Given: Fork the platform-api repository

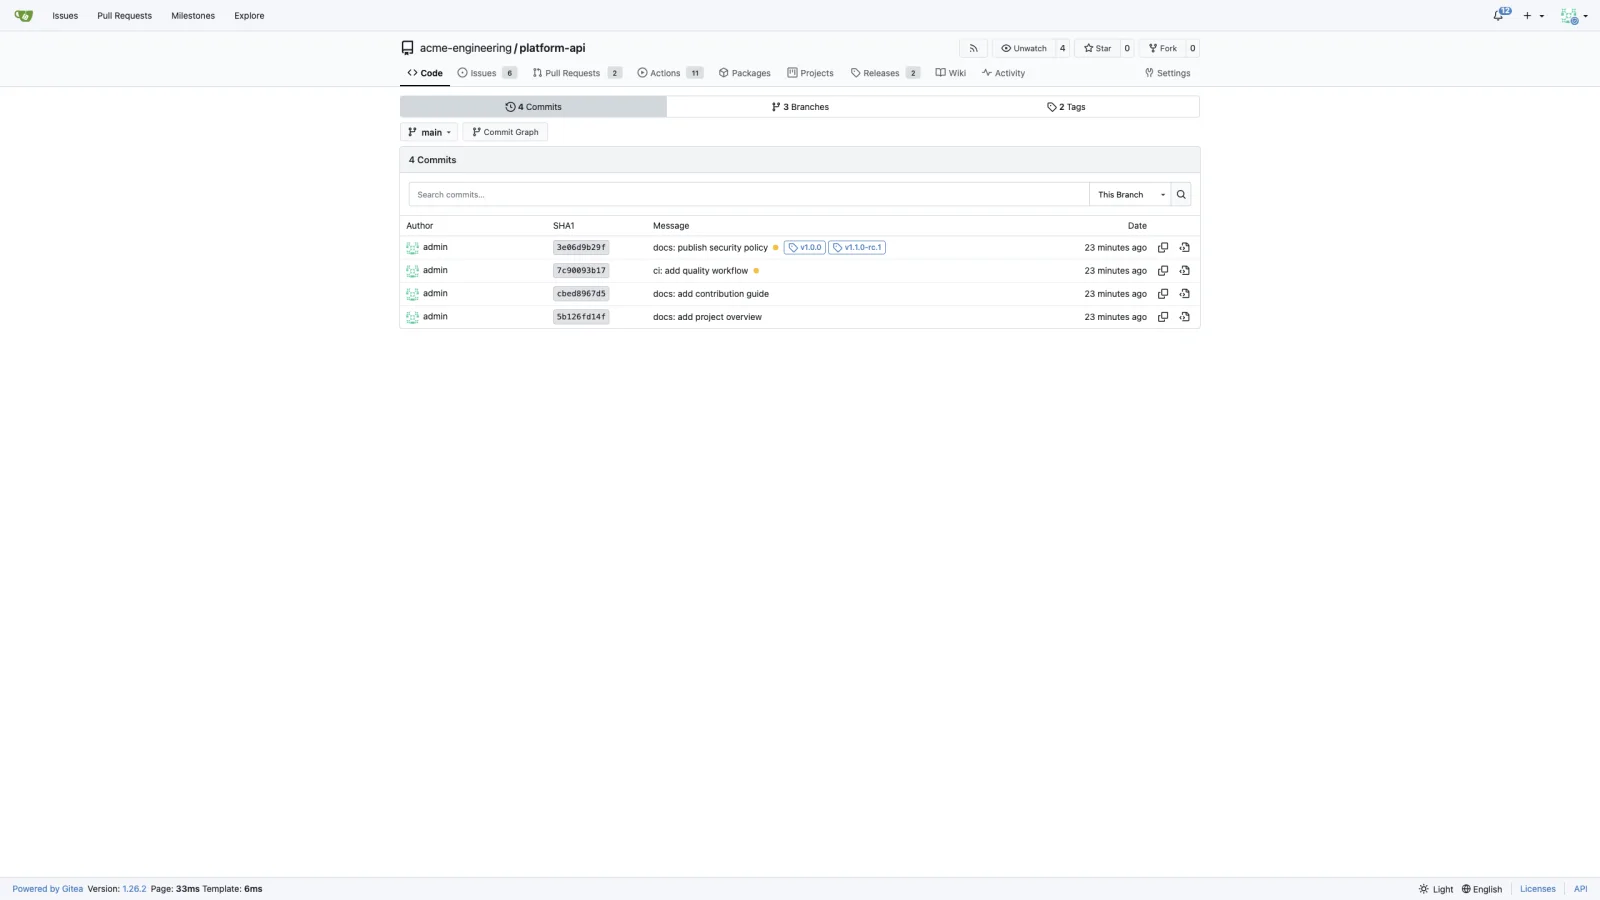Looking at the screenshot, I should [1162, 48].
